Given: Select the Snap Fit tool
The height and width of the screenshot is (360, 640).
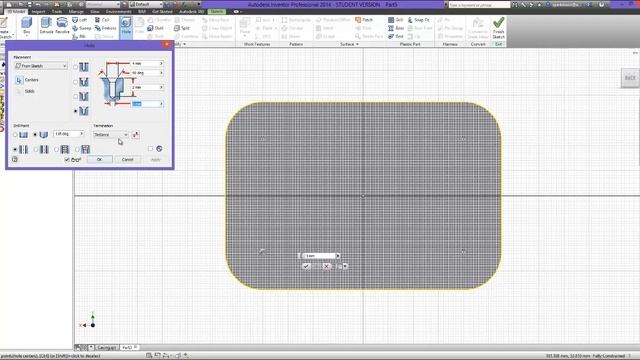Looking at the screenshot, I should point(418,20).
